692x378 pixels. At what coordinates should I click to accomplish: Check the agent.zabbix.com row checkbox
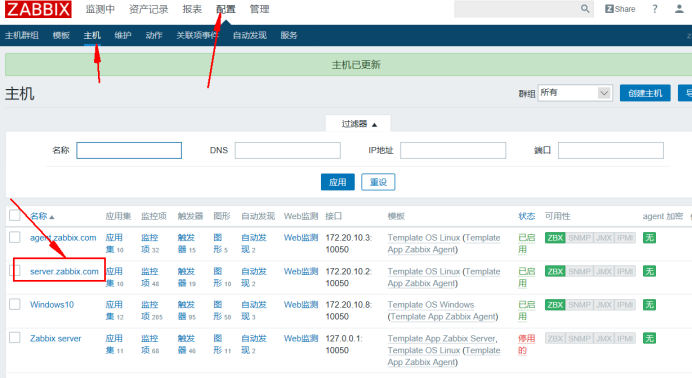pos(15,237)
